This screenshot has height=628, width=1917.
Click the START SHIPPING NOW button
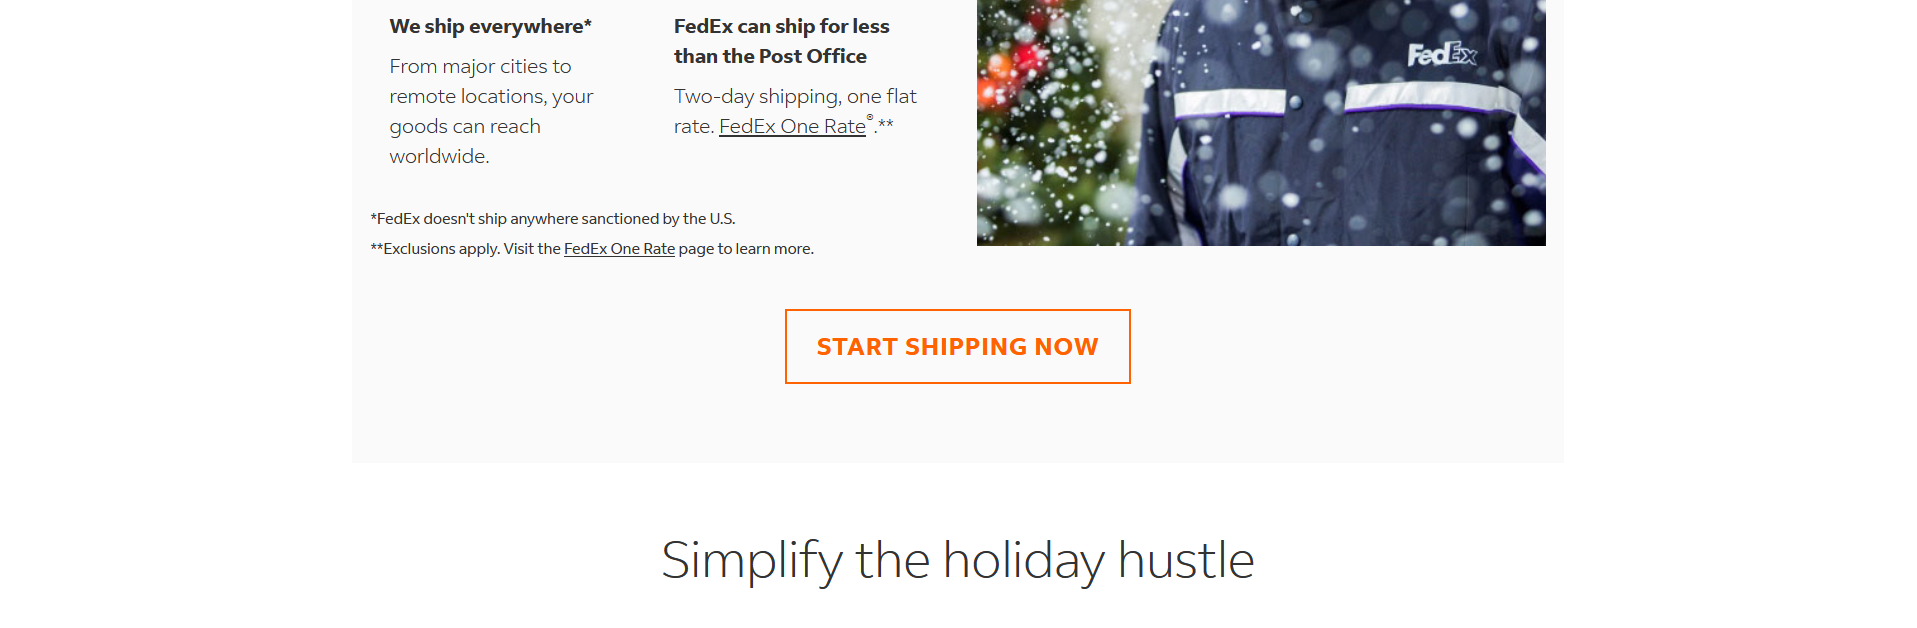click(957, 346)
